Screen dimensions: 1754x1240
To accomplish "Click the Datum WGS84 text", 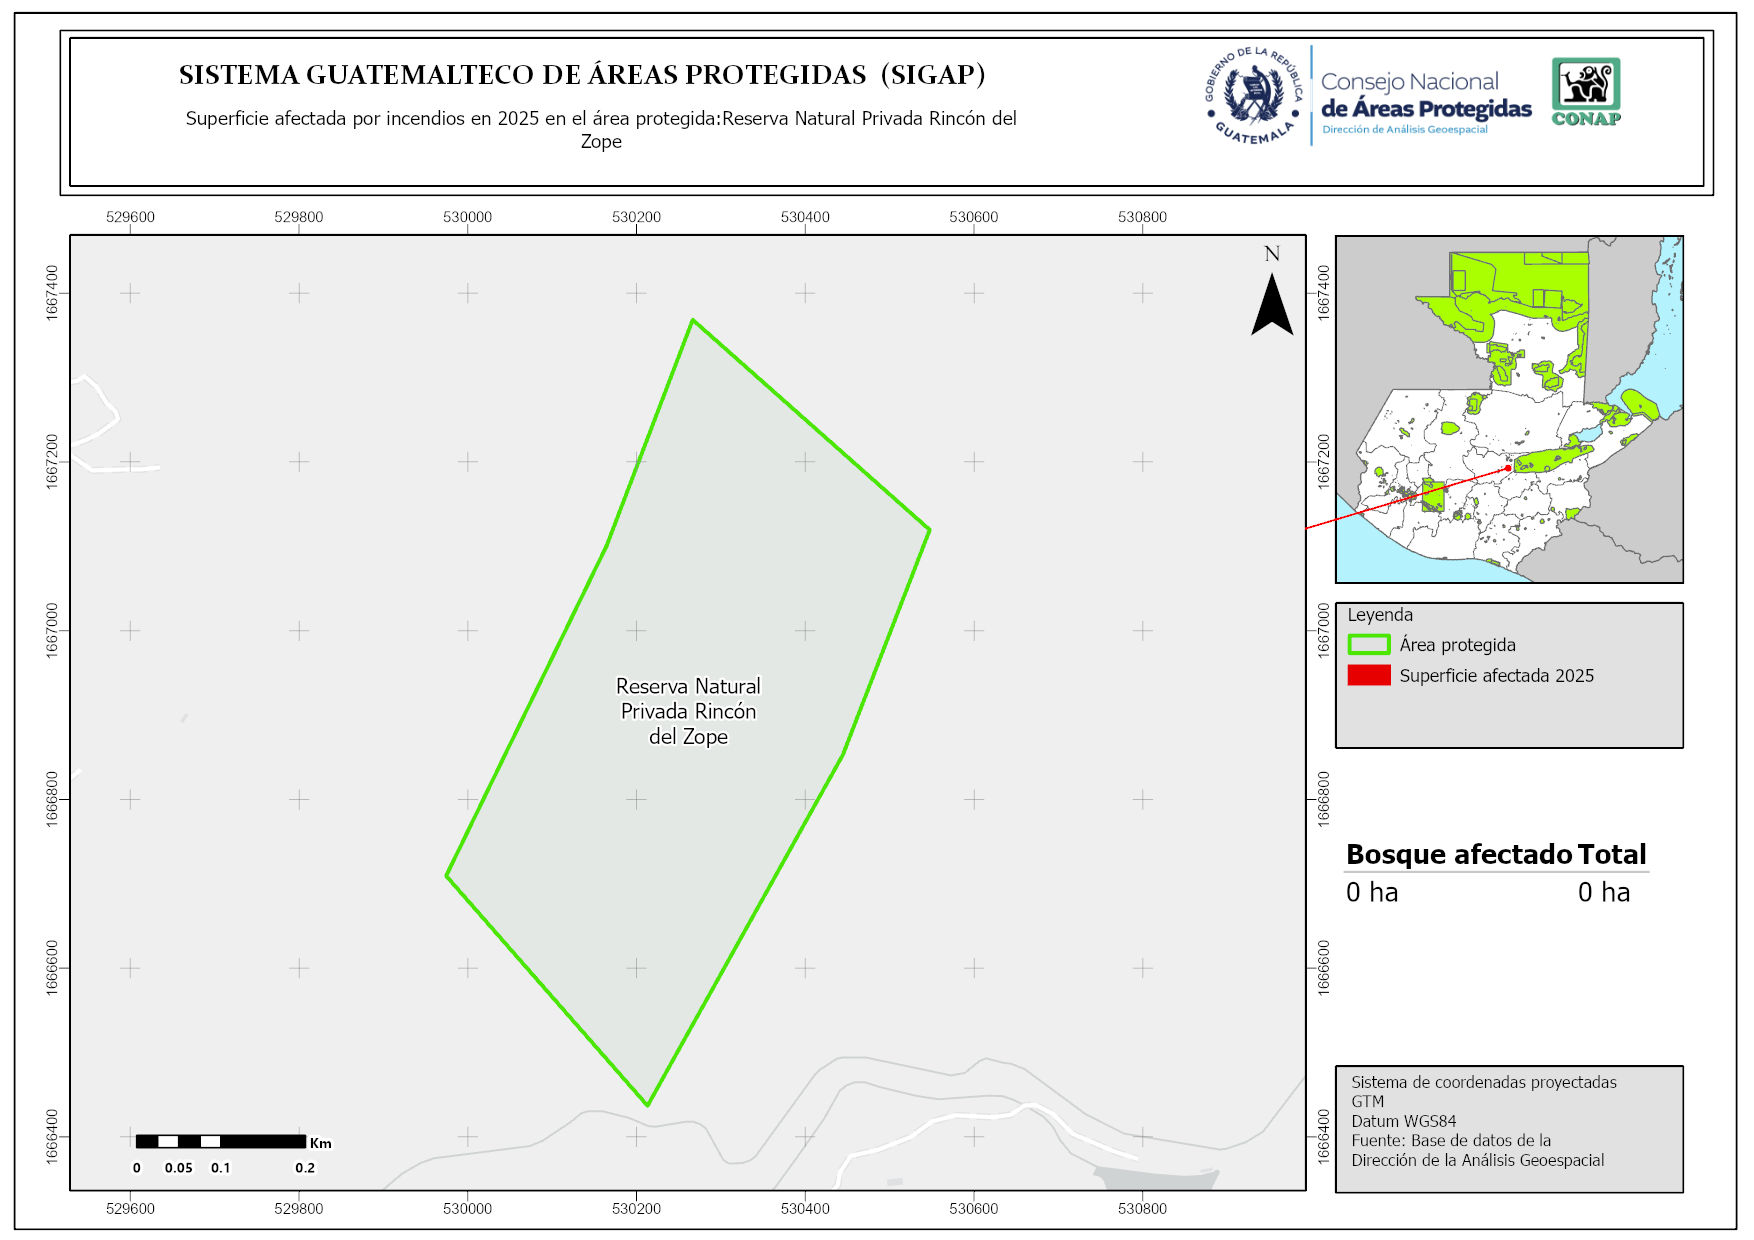I will click(x=1403, y=1121).
